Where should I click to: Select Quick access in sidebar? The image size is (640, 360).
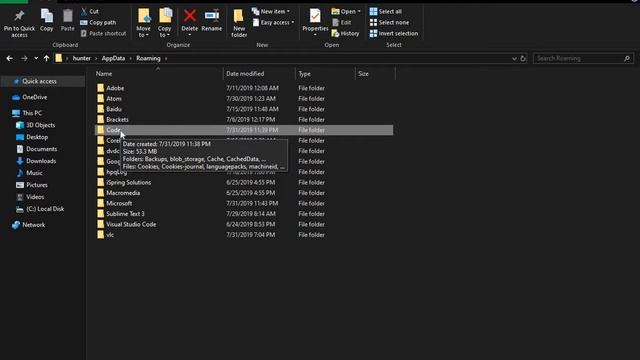pos(39,81)
